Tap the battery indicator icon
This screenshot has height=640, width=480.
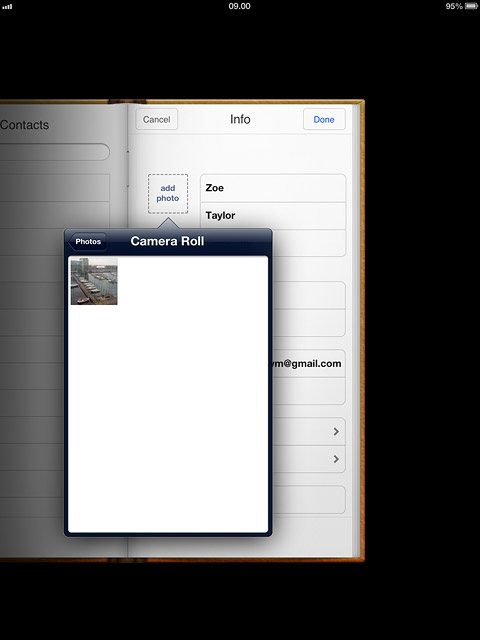point(471,6)
